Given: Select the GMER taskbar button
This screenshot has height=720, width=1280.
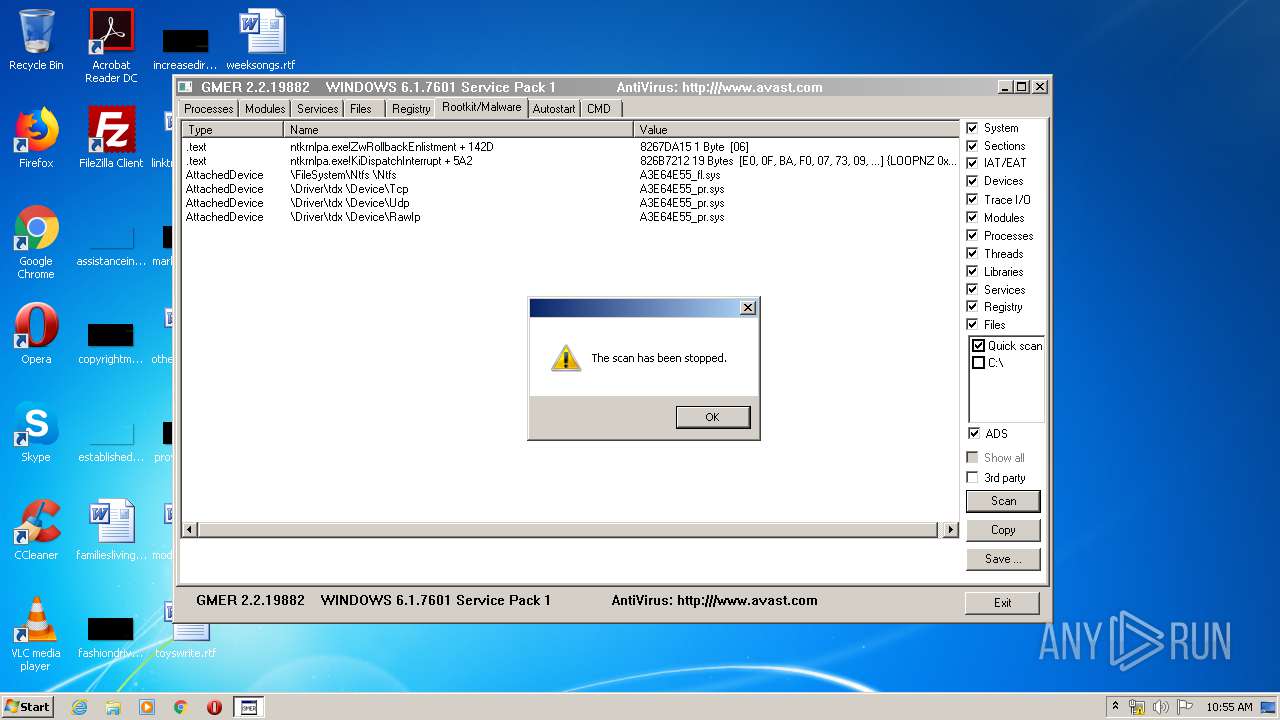Looking at the screenshot, I should [x=249, y=707].
